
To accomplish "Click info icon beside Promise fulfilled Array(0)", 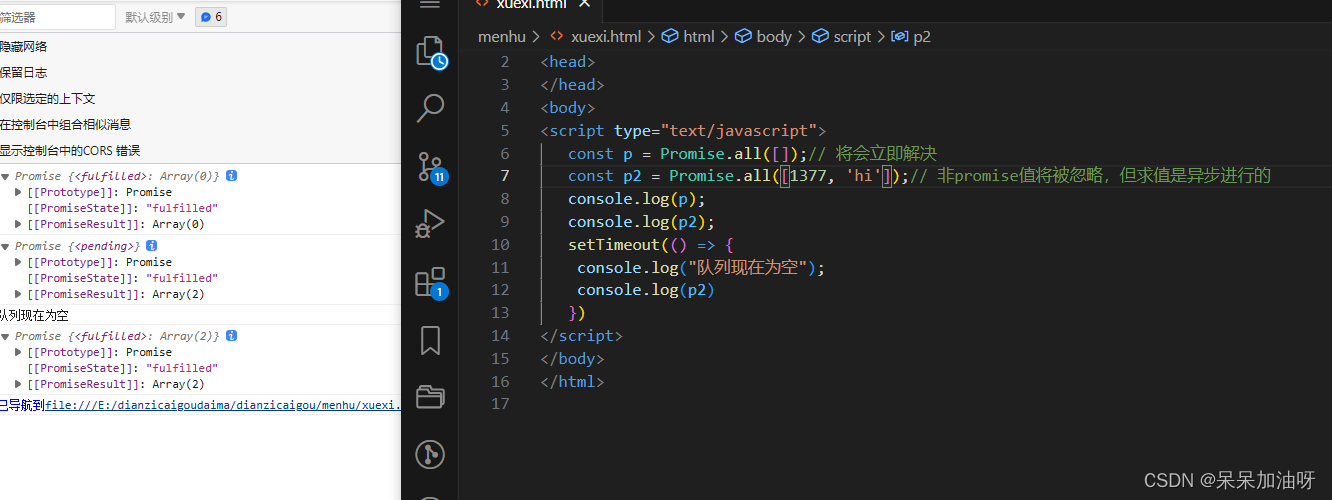I will point(231,176).
